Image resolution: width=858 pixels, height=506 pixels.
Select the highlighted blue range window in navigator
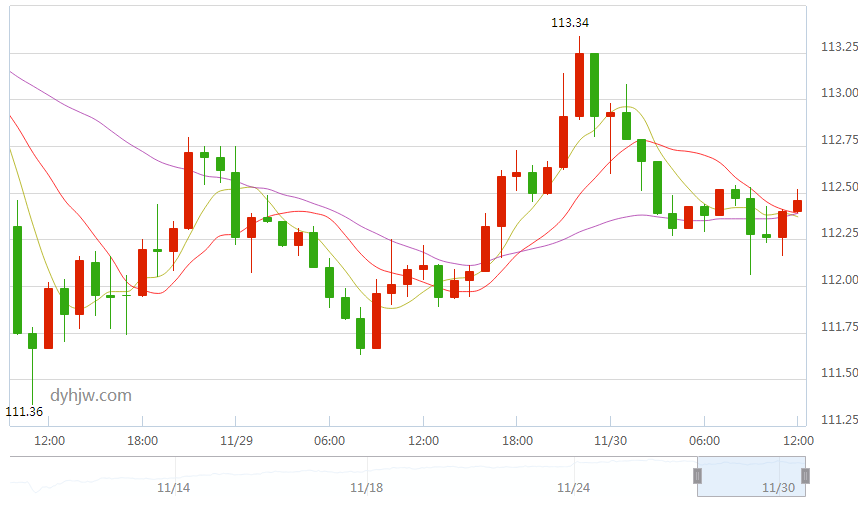751,476
